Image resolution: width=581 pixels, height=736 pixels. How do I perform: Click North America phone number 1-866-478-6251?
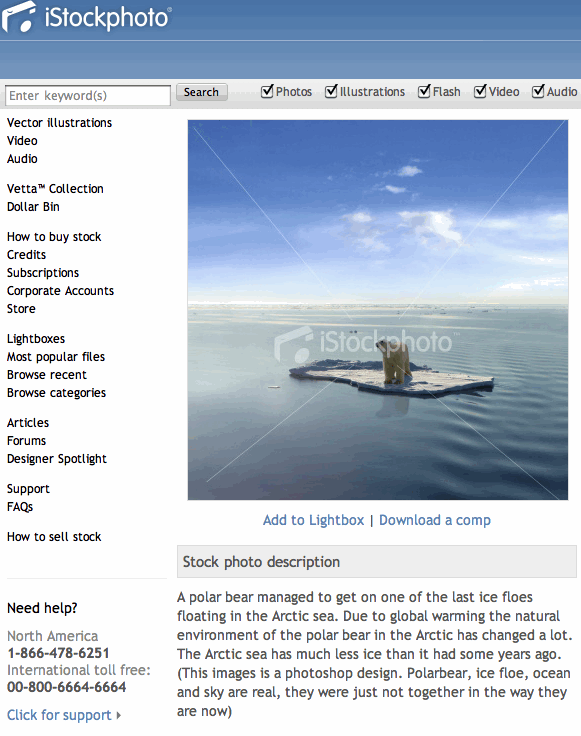point(58,653)
